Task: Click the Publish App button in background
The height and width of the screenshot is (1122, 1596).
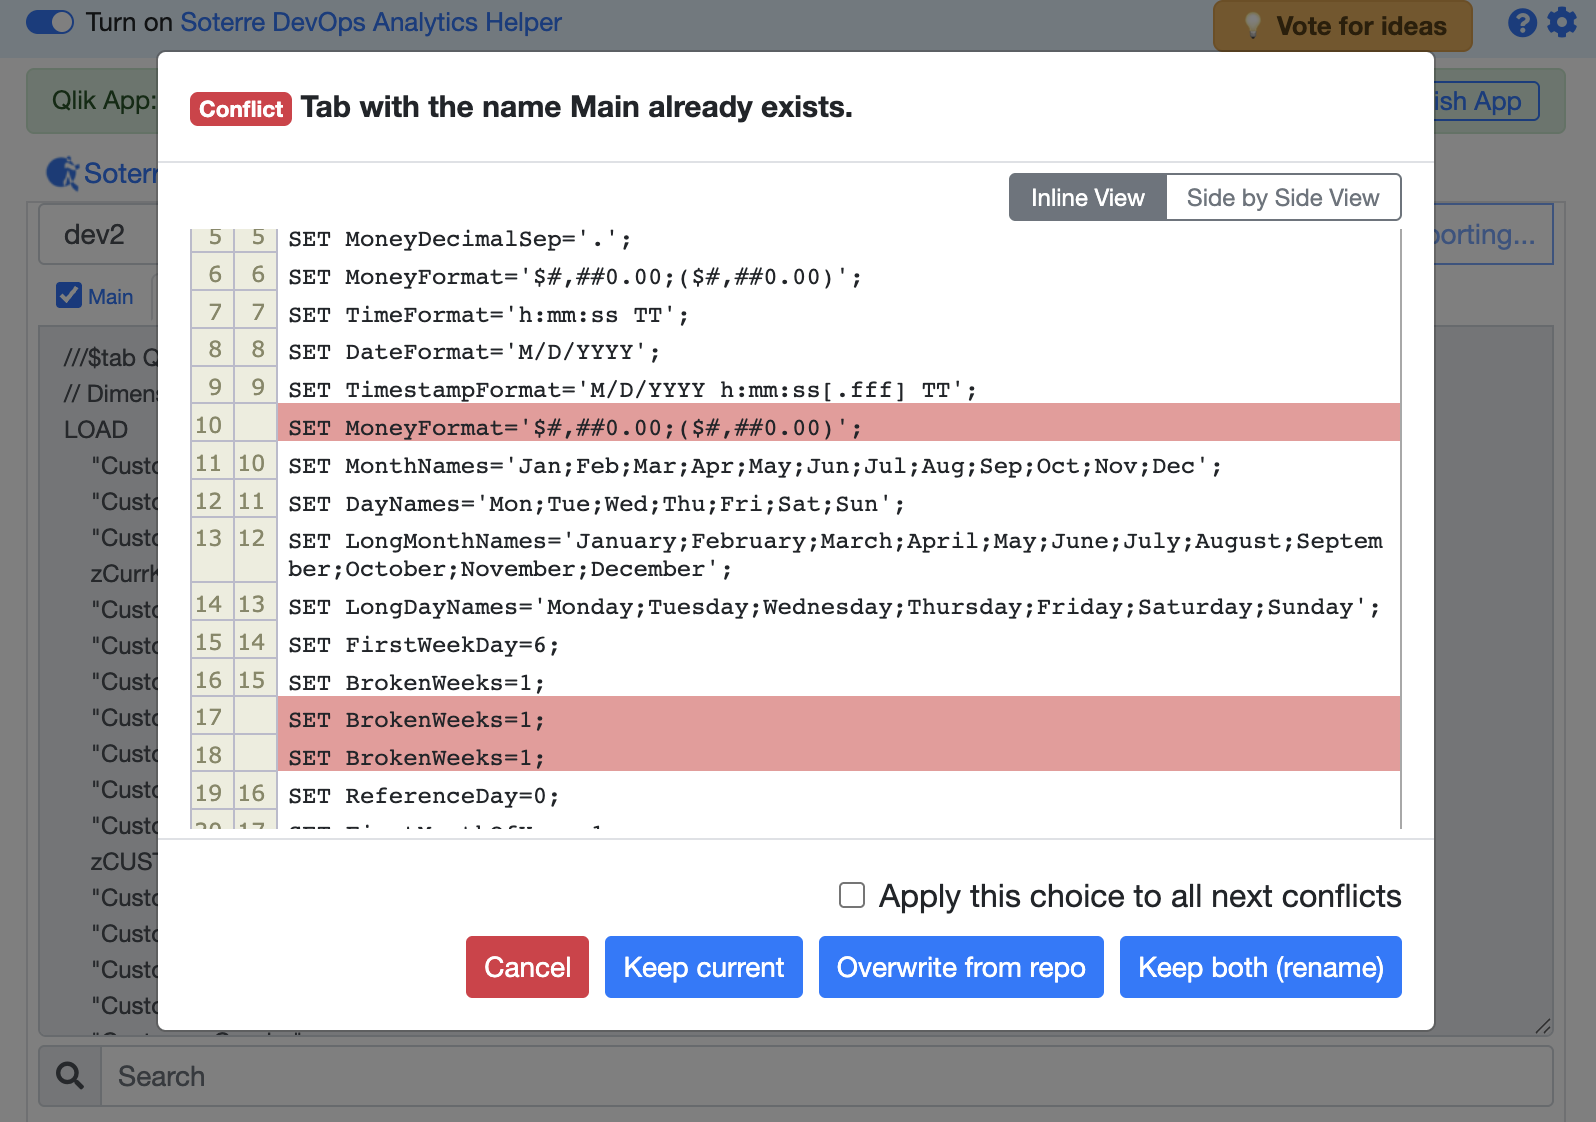Action: pos(1486,101)
